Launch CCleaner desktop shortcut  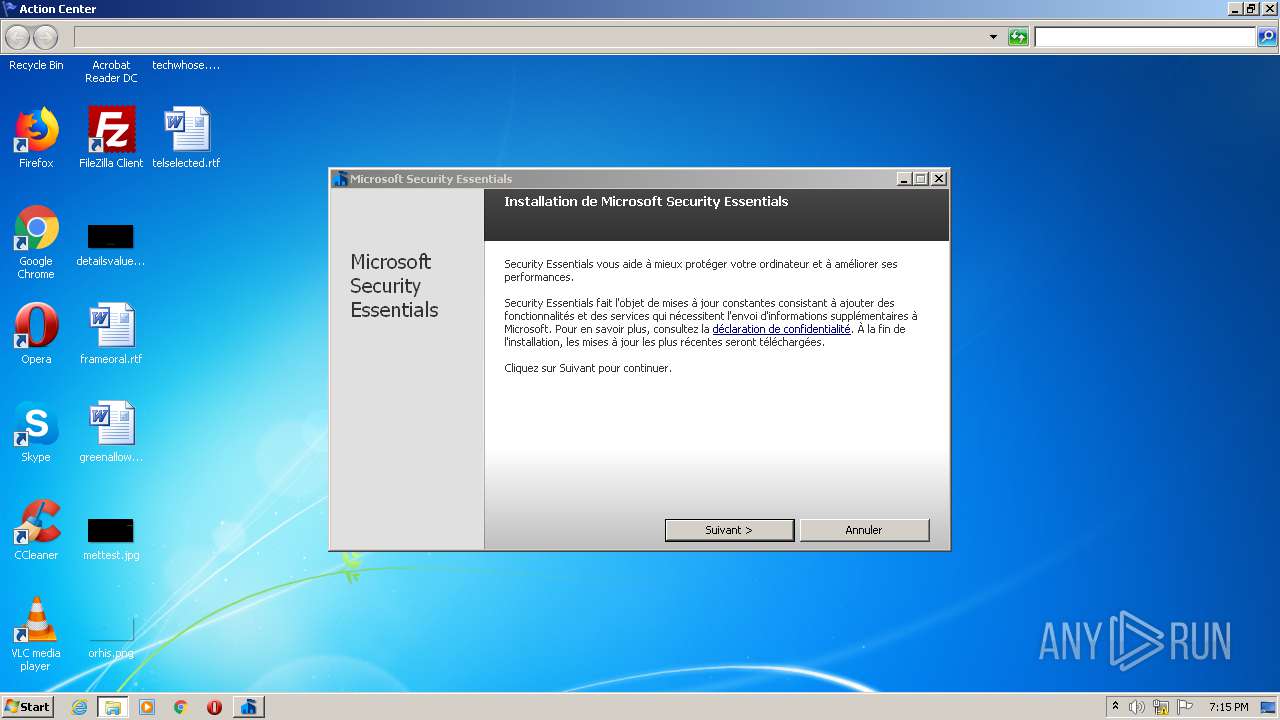pos(36,530)
